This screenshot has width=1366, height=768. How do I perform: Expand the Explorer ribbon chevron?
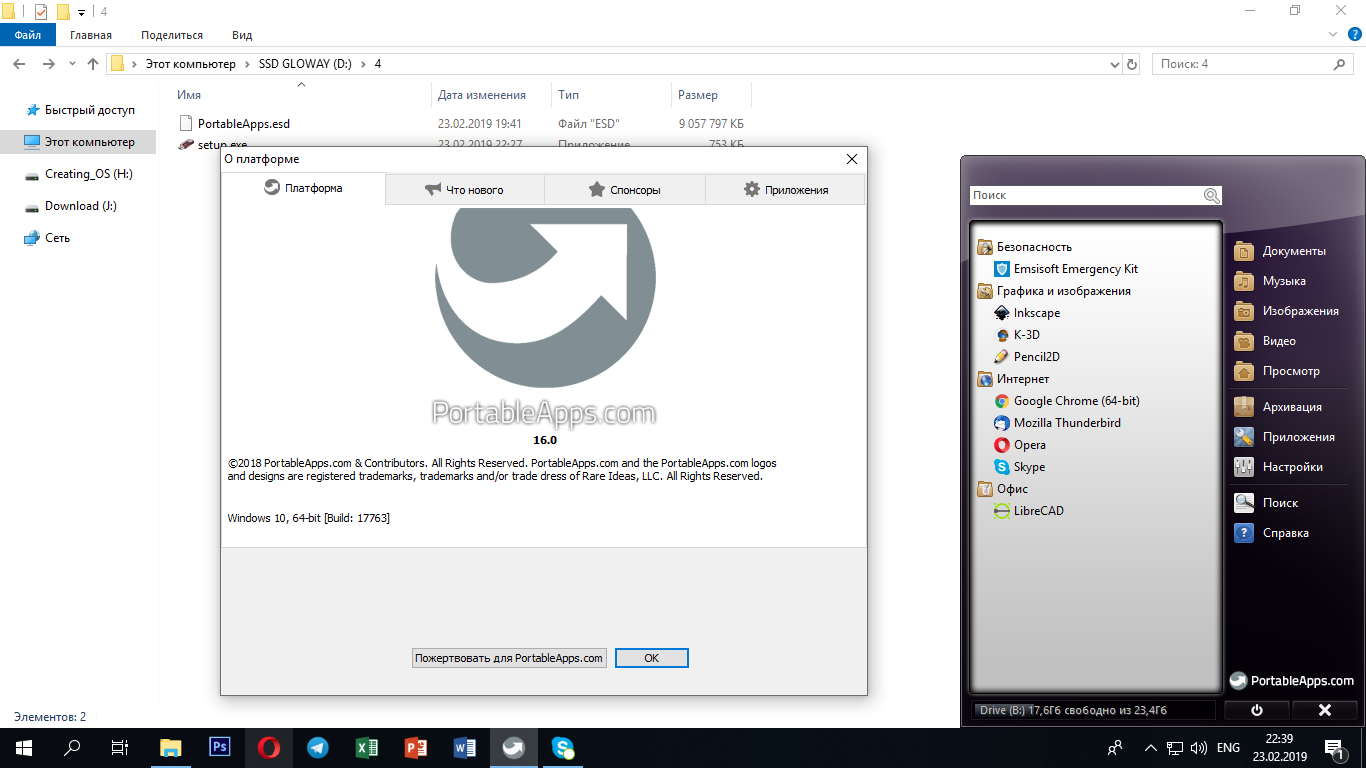(1331, 34)
